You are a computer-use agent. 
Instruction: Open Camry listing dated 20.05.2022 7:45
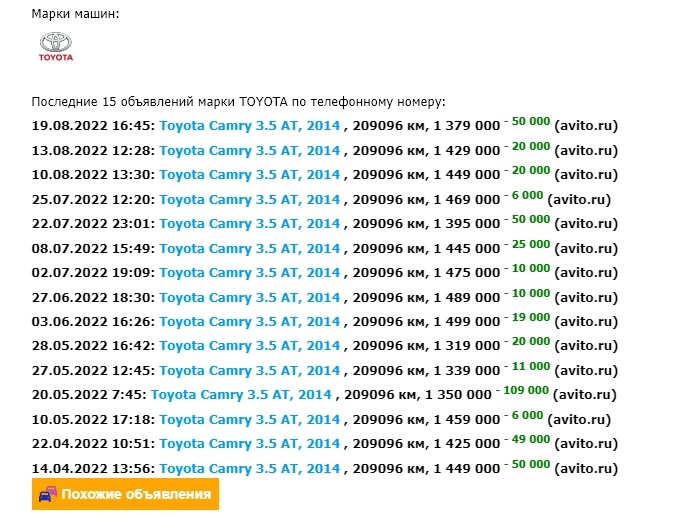pos(241,395)
